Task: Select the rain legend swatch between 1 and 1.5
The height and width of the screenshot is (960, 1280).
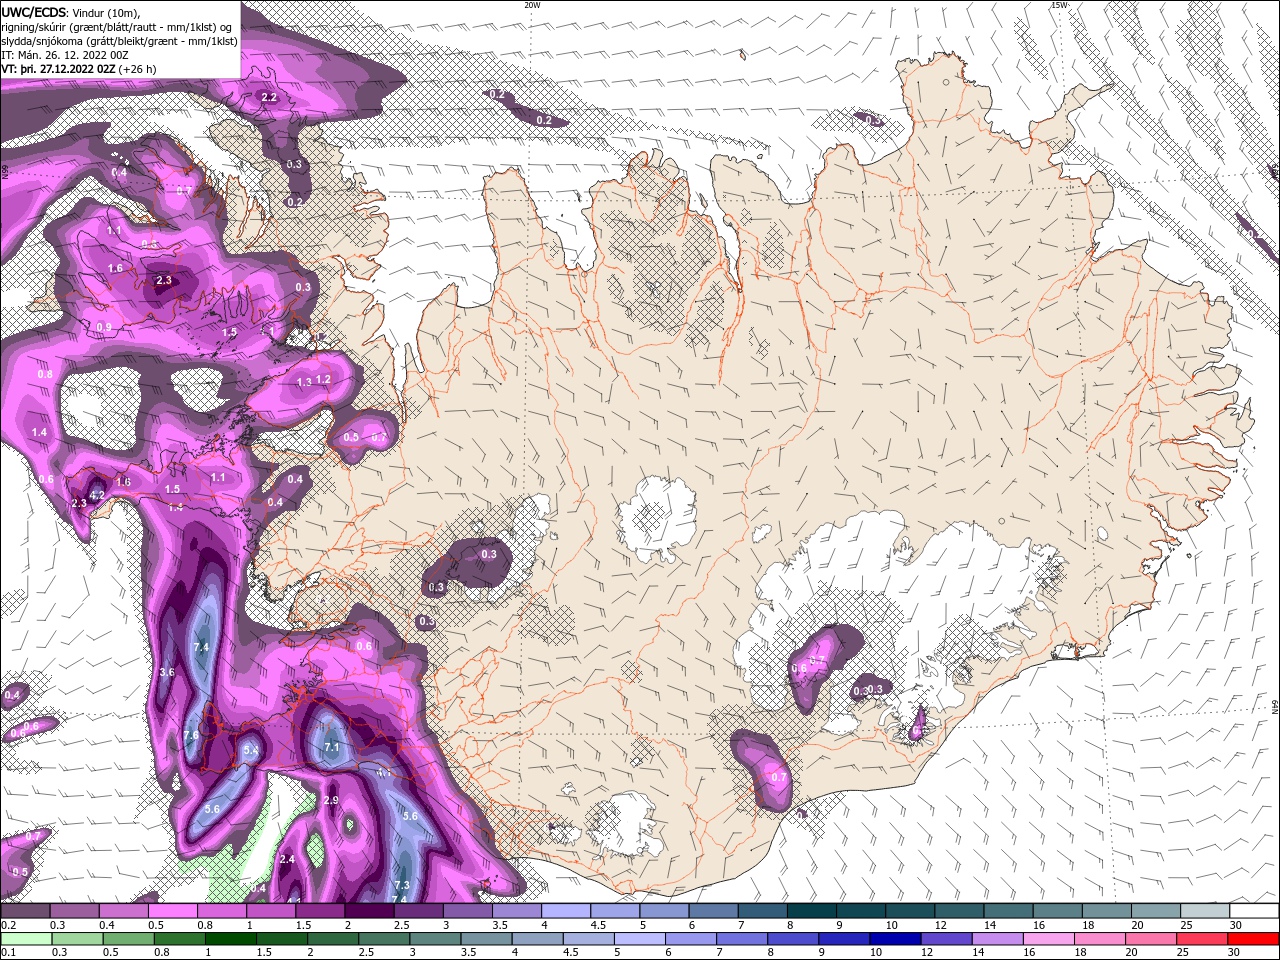Action: point(230,938)
